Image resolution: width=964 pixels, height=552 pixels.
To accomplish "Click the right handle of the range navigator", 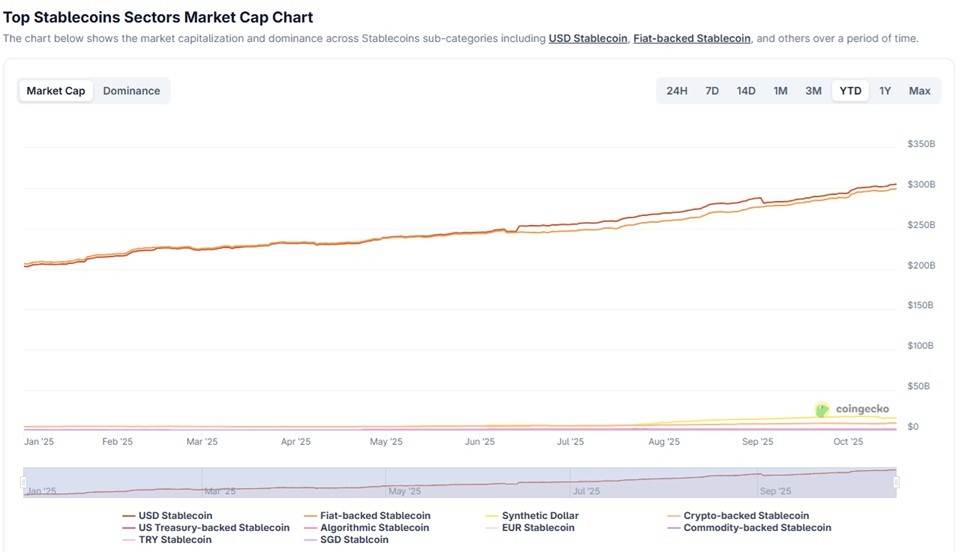I will tap(896, 483).
